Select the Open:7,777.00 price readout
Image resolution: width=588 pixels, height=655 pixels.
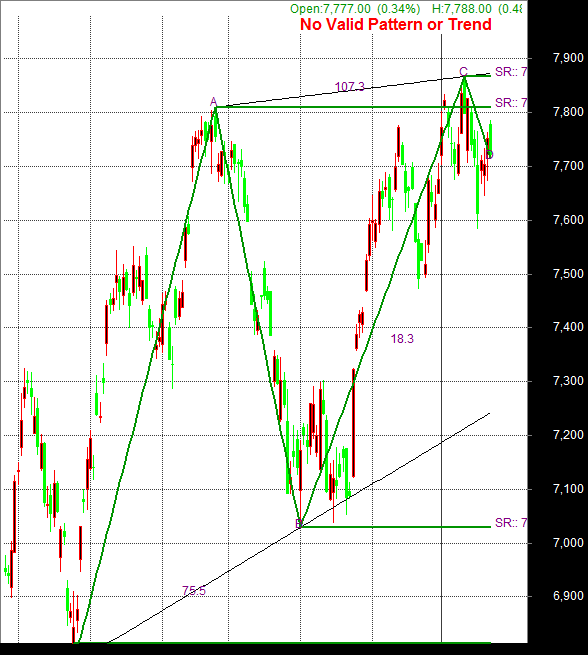(355, 8)
